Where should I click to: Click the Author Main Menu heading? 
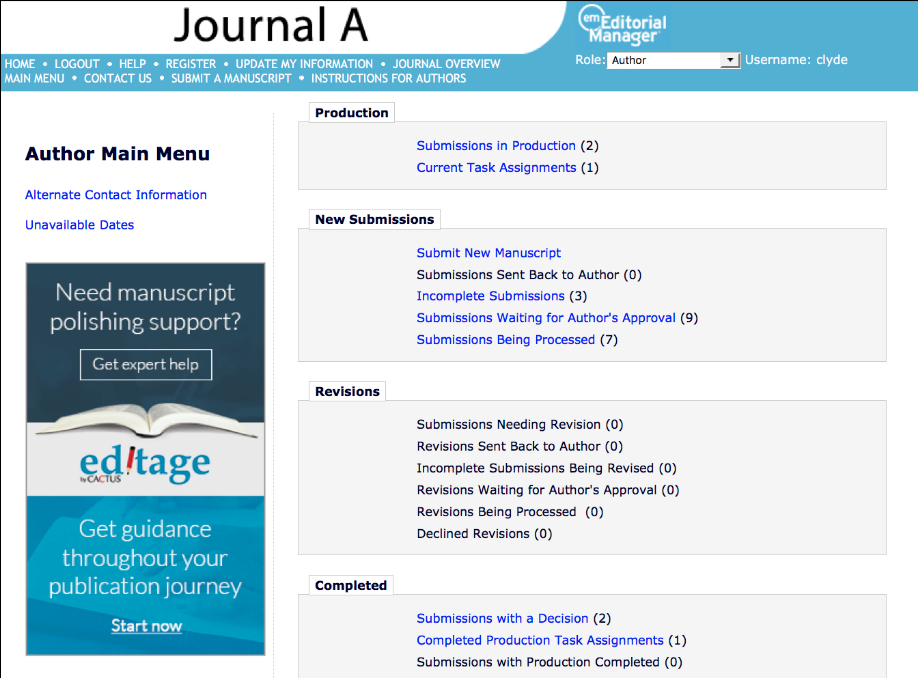[x=117, y=154]
